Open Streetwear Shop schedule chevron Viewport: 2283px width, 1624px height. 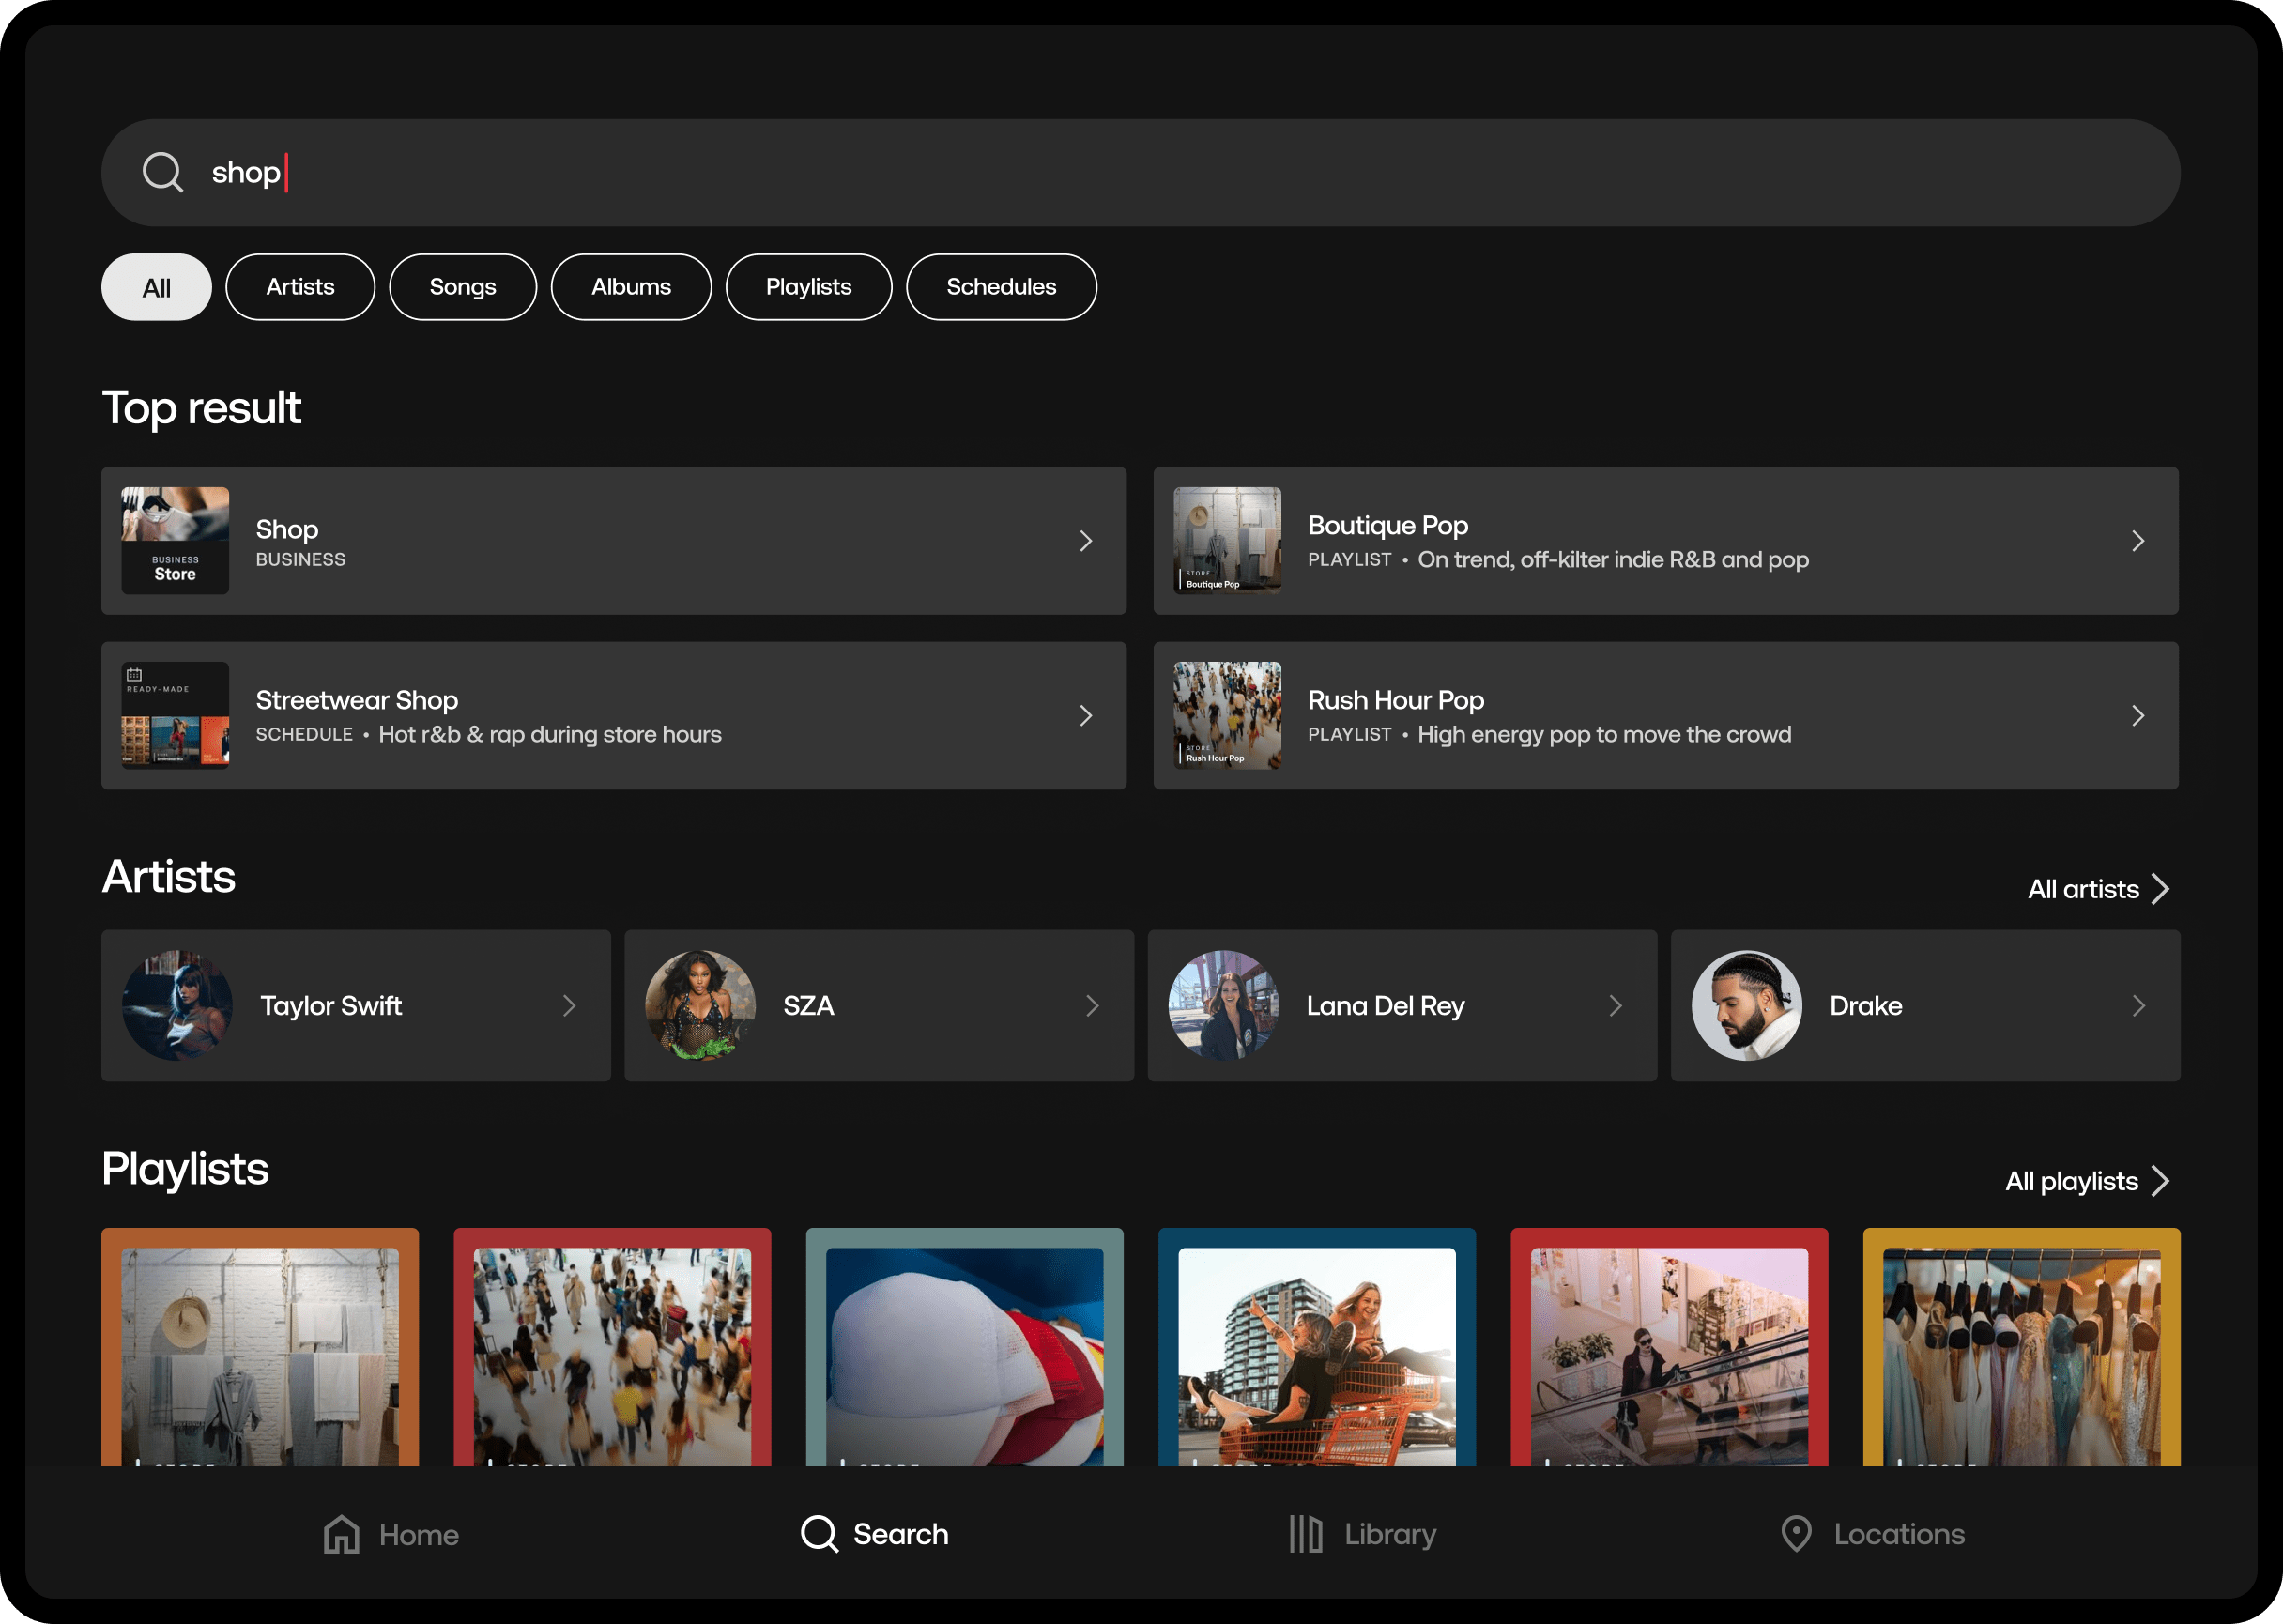(x=1085, y=716)
